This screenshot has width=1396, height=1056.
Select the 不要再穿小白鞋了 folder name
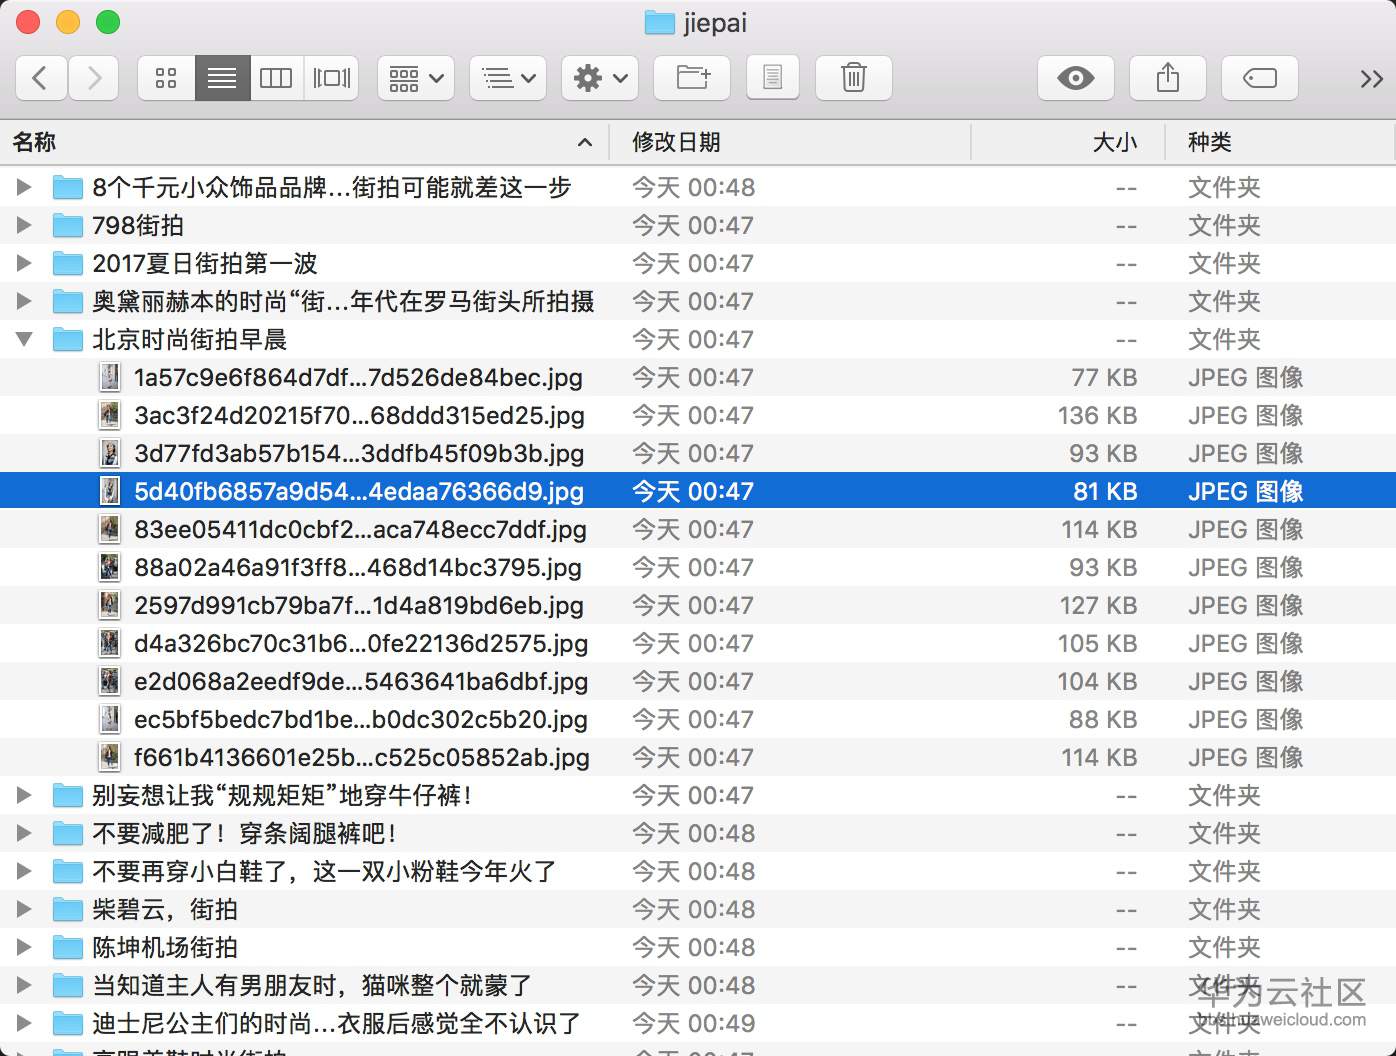pos(325,871)
